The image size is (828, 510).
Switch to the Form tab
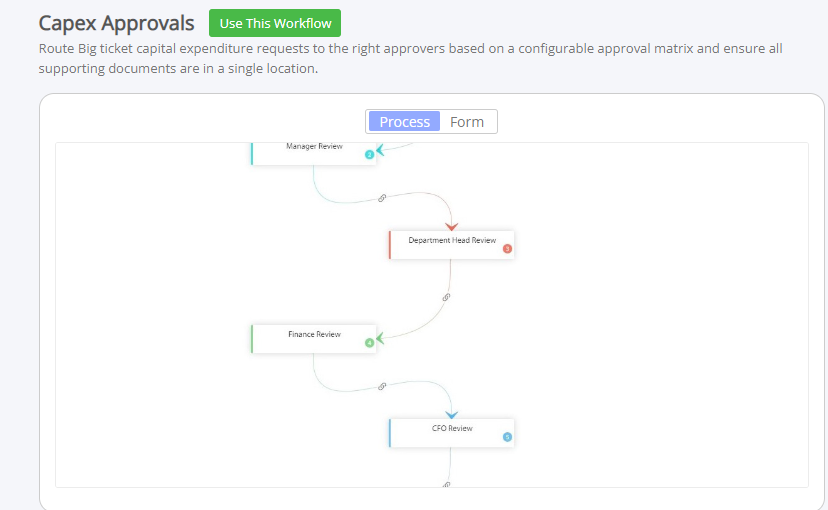(467, 121)
